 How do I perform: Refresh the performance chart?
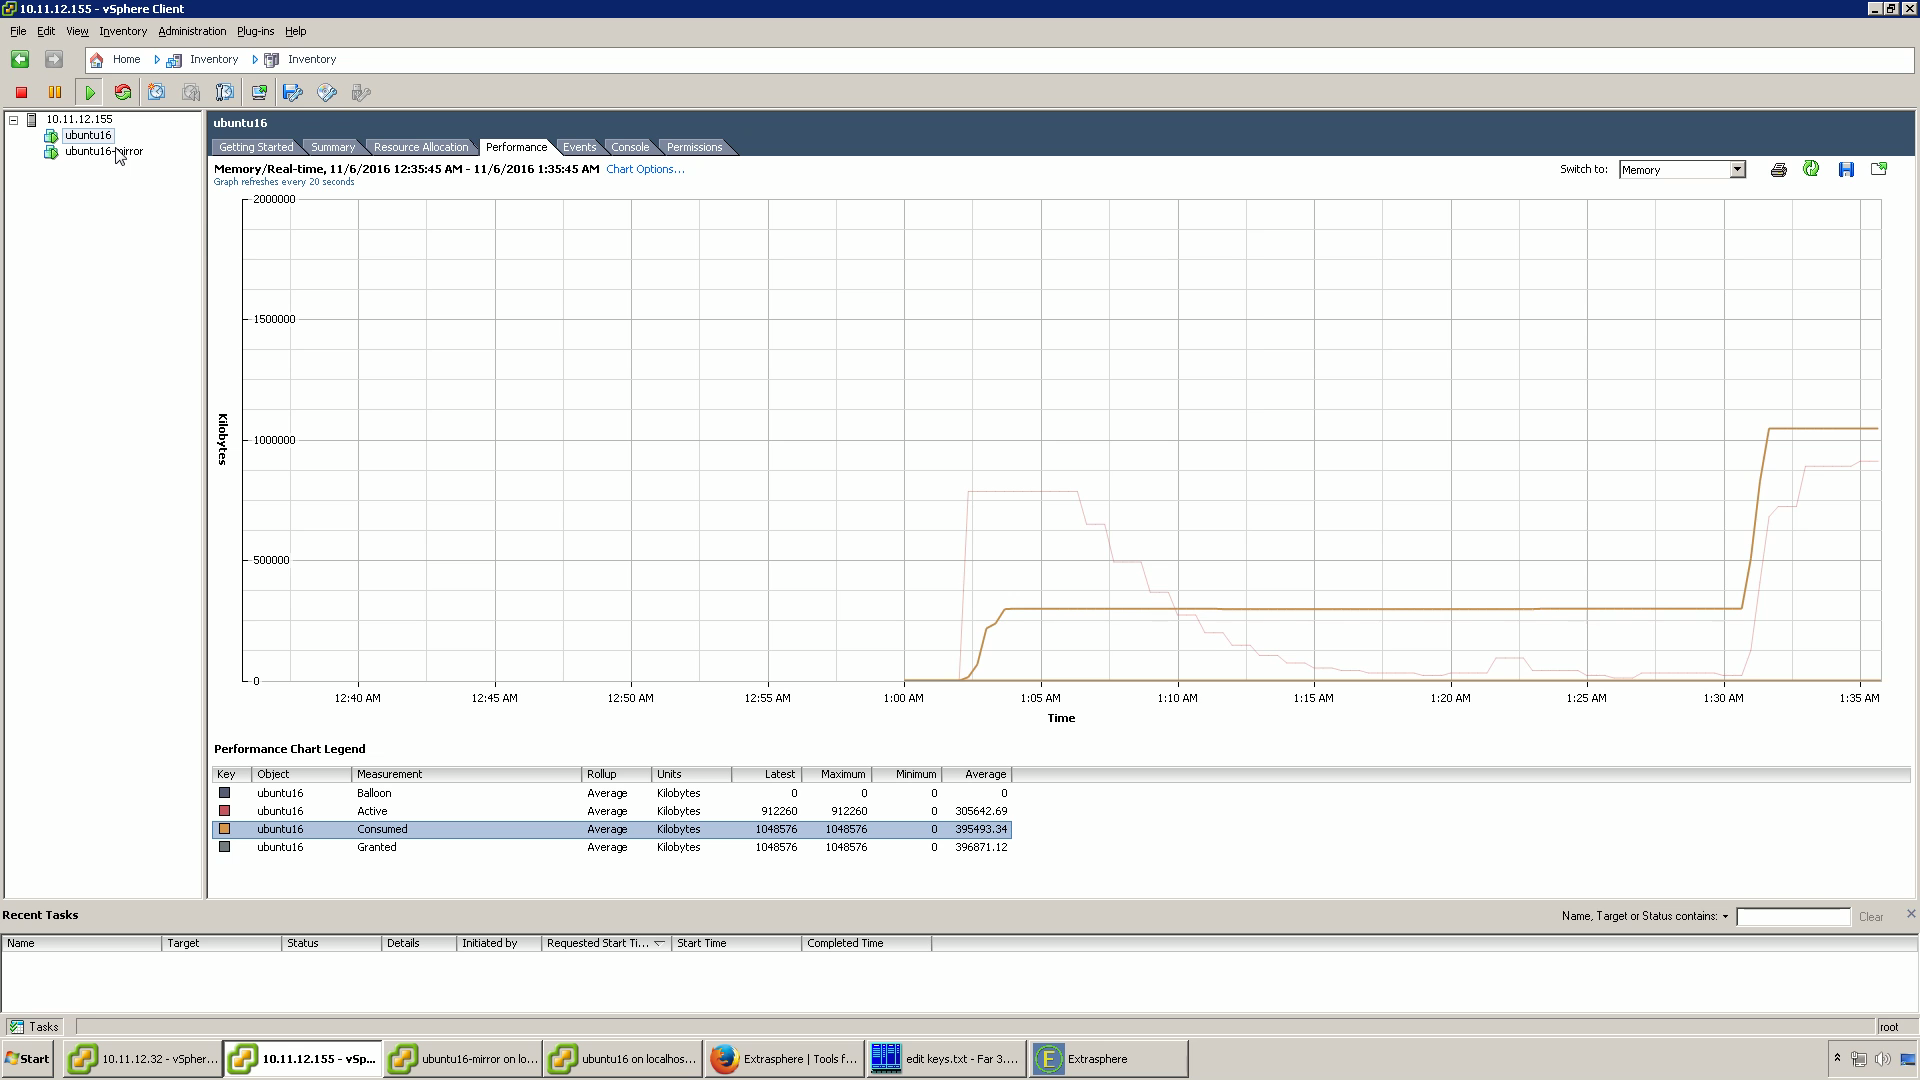click(1811, 169)
